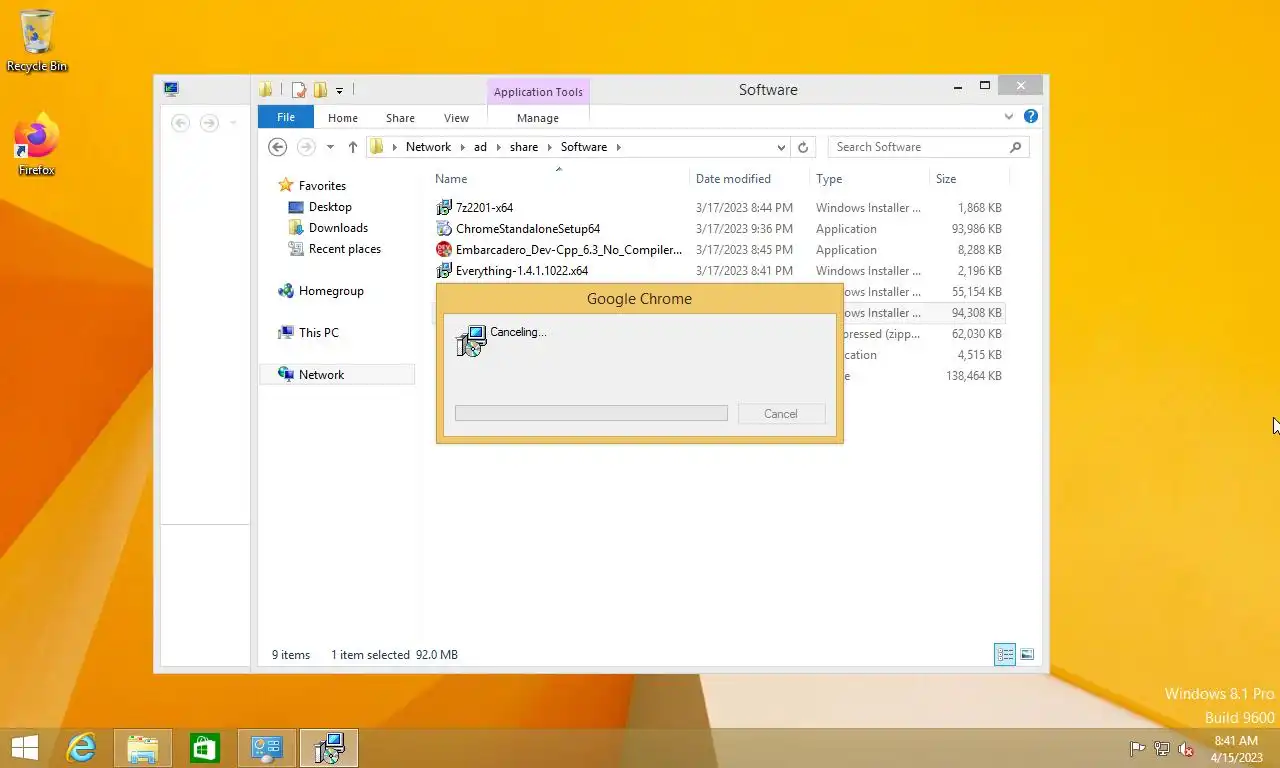
Task: Click the Cancel button in Google Chrome dialog
Action: pos(781,414)
